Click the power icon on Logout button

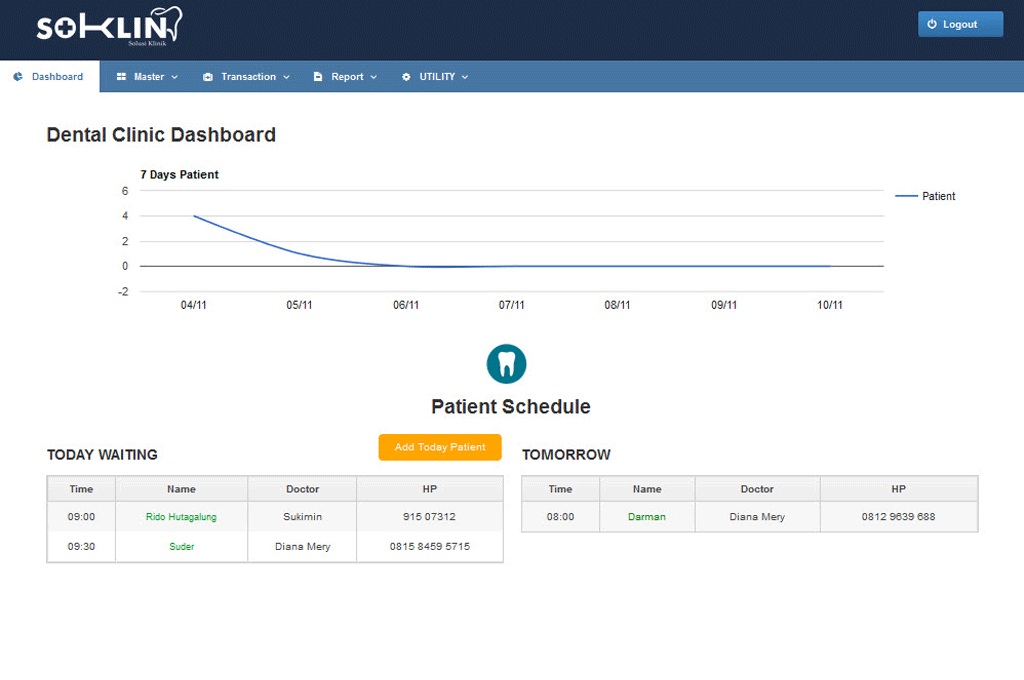coord(932,24)
